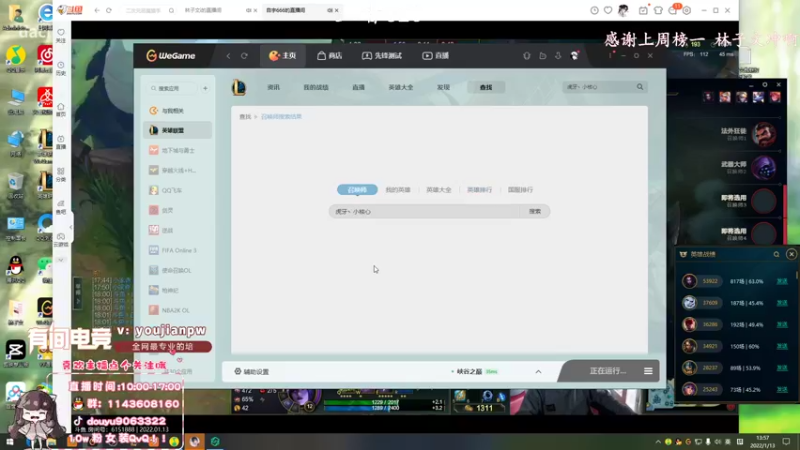Refresh the WeGame page

pyautogui.click(x=244, y=56)
